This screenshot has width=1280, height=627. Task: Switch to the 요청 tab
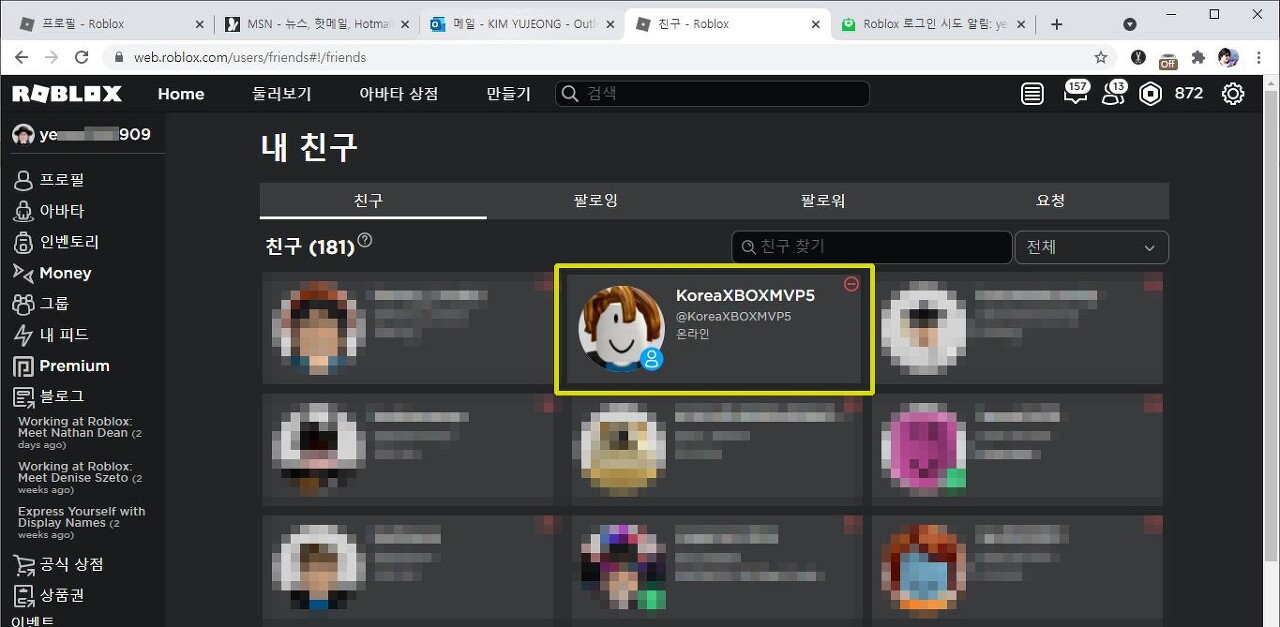tap(1051, 201)
